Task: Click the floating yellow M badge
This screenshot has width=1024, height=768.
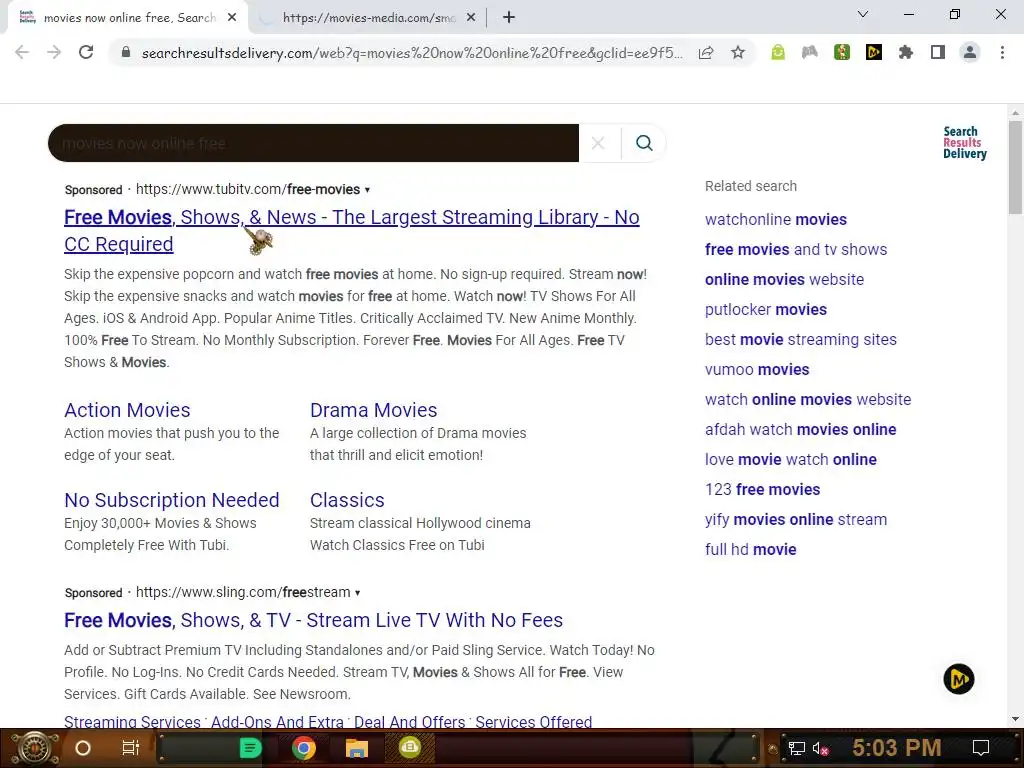Action: coord(959,679)
